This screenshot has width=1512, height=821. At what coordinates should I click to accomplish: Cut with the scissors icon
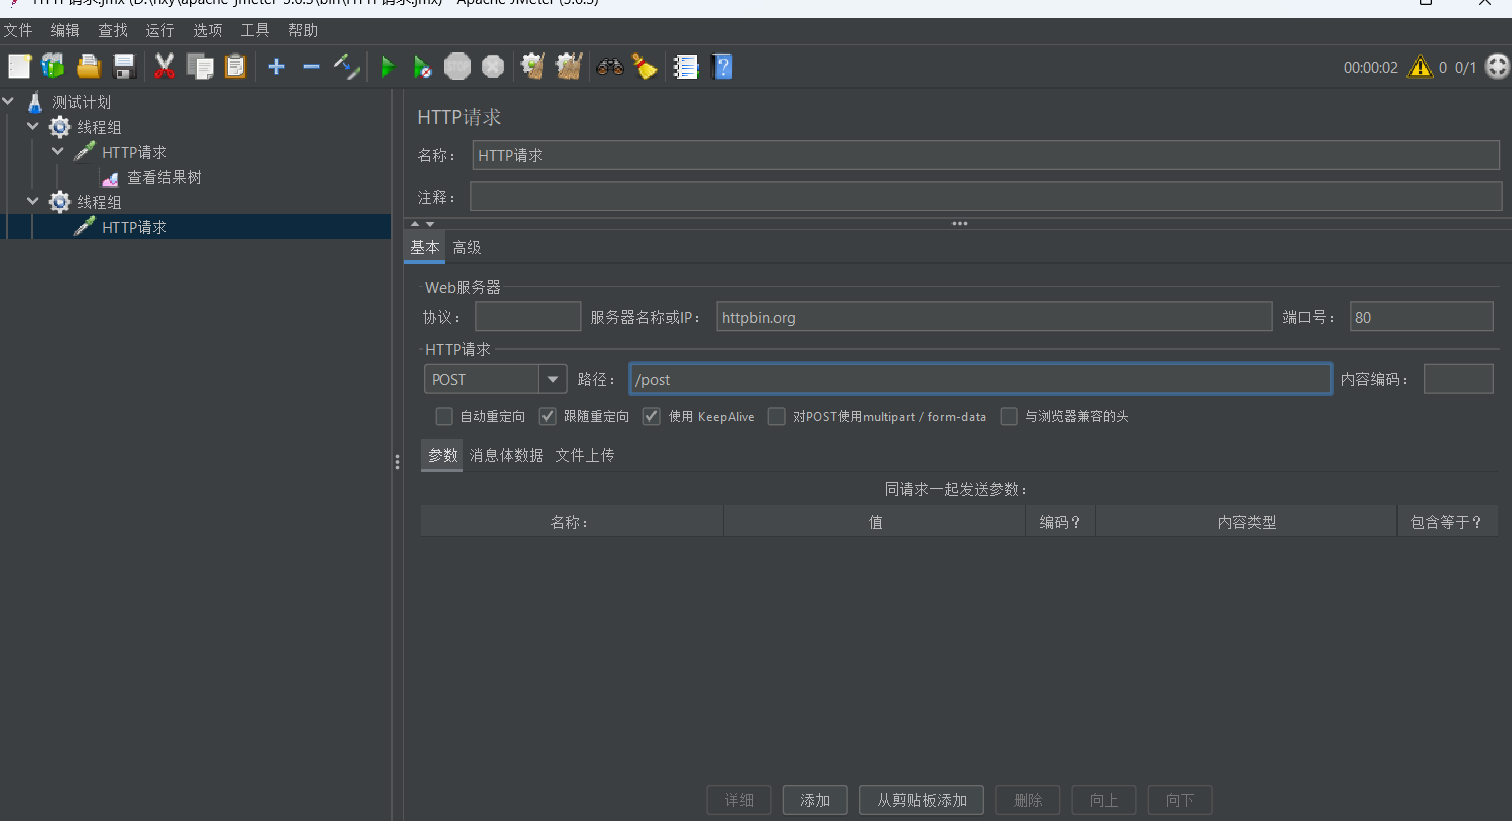(x=164, y=67)
